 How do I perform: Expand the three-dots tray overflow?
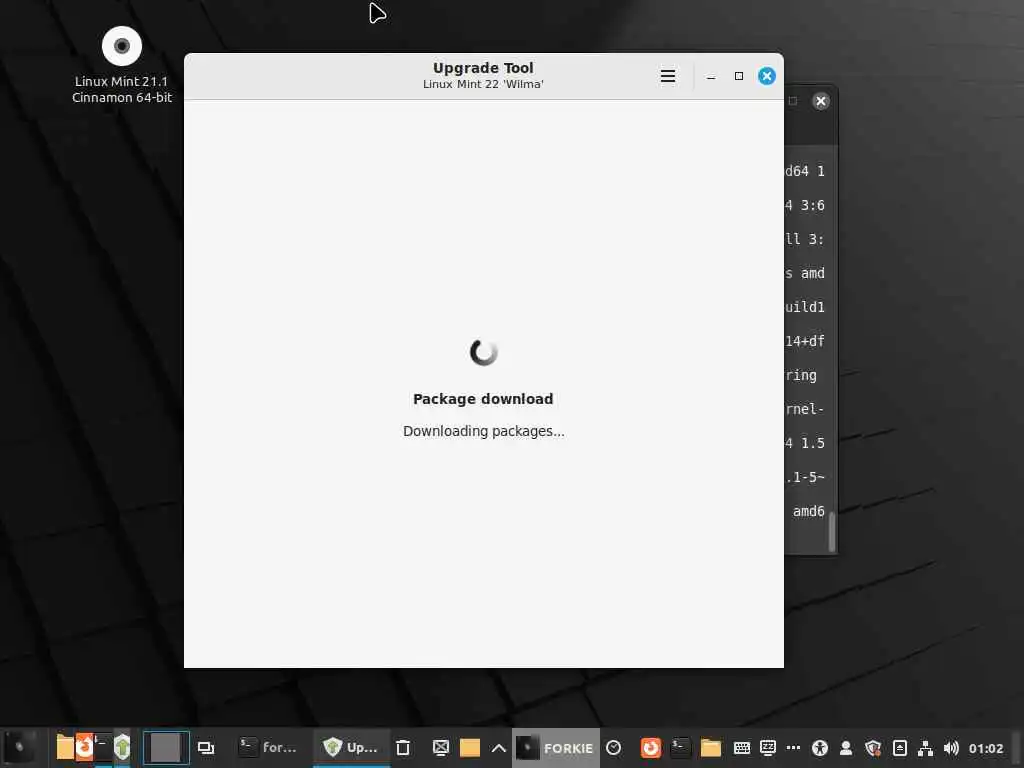(793, 748)
